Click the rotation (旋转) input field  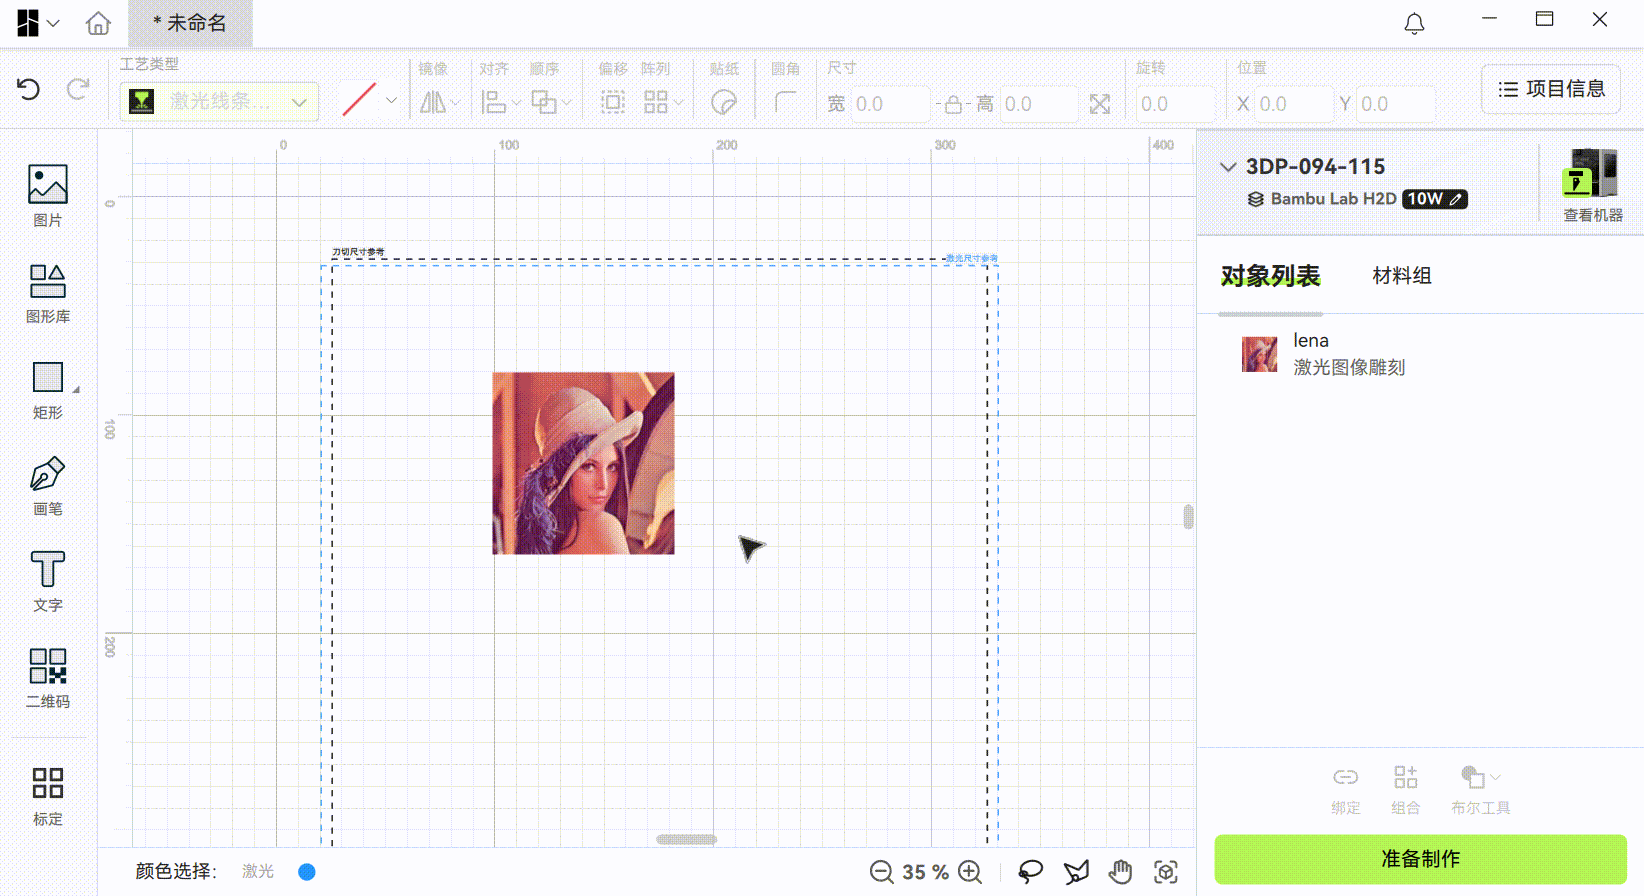[x=1175, y=104]
